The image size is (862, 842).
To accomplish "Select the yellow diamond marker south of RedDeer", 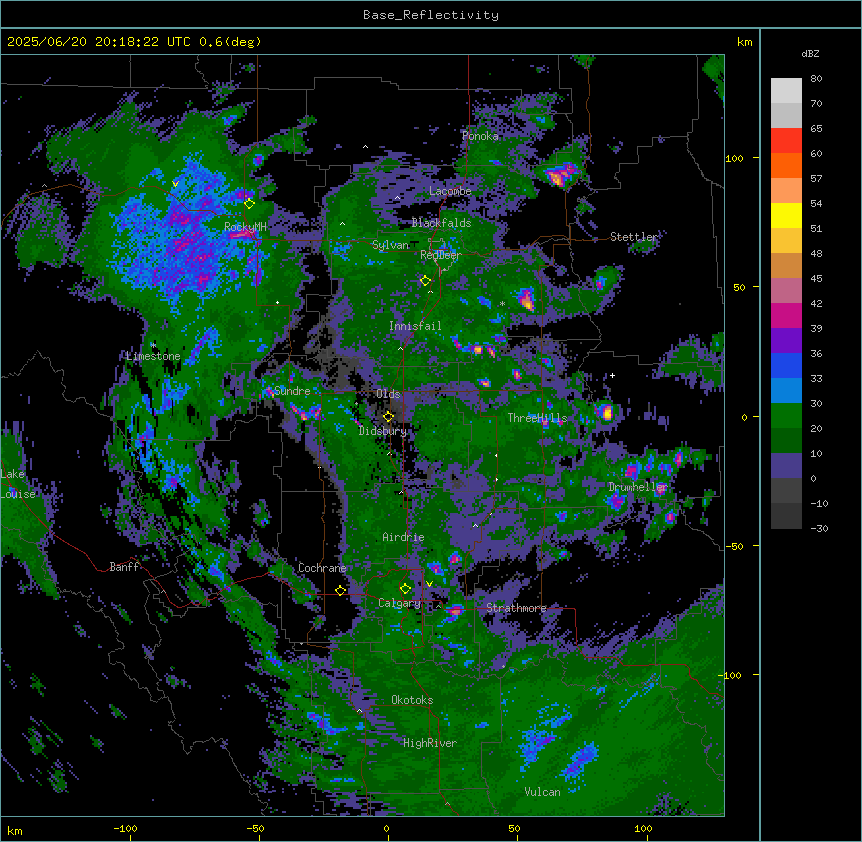I will pos(425,281).
